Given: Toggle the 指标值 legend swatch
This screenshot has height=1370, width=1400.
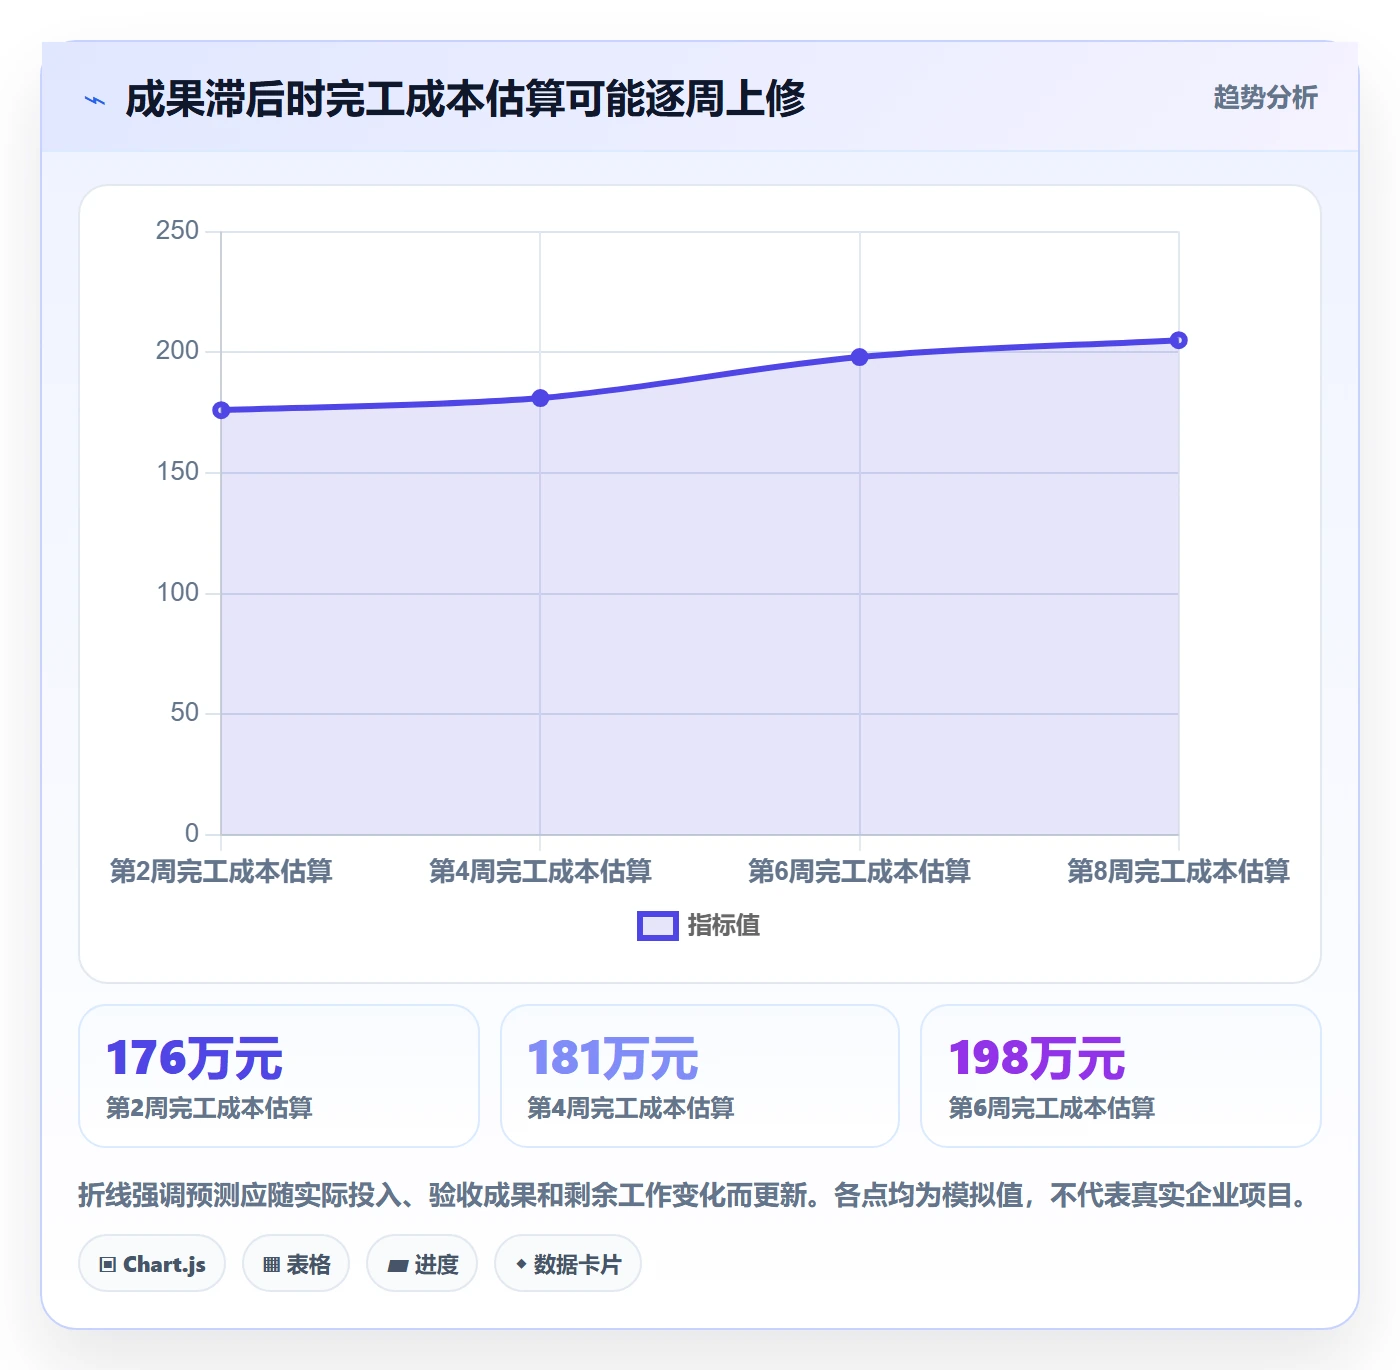Looking at the screenshot, I should [x=657, y=926].
